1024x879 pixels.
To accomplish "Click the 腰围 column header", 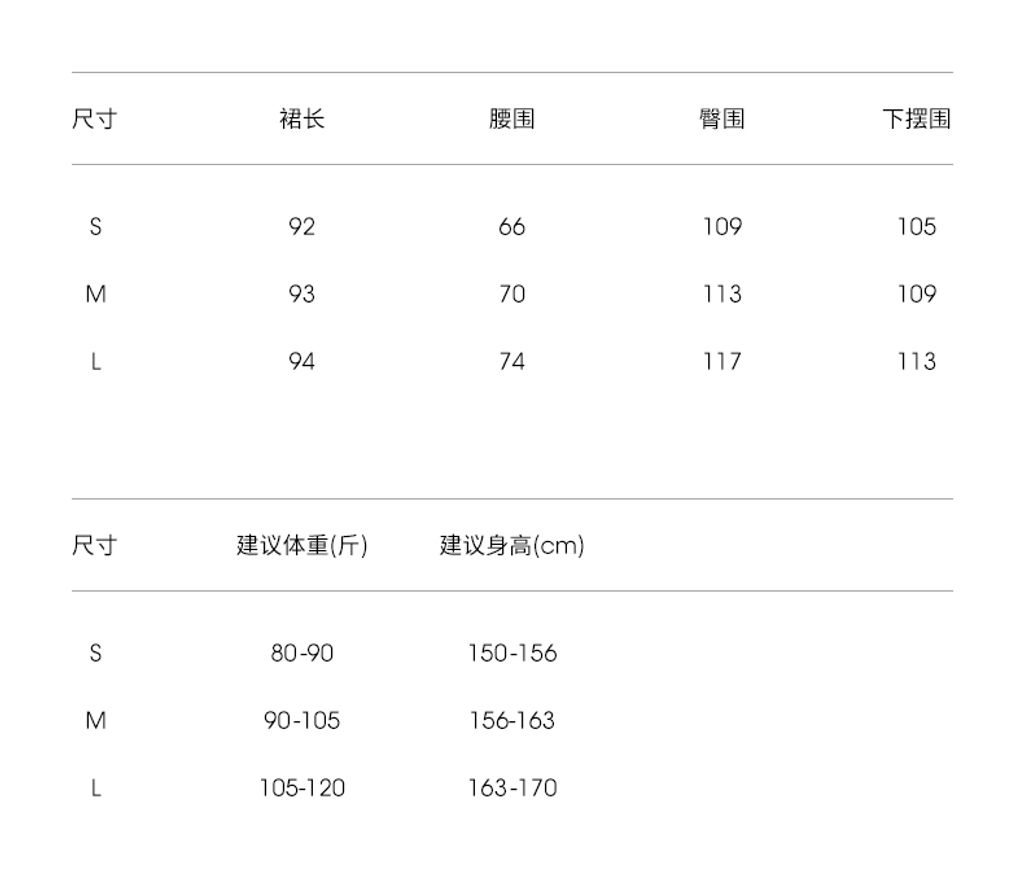I will 512,119.
